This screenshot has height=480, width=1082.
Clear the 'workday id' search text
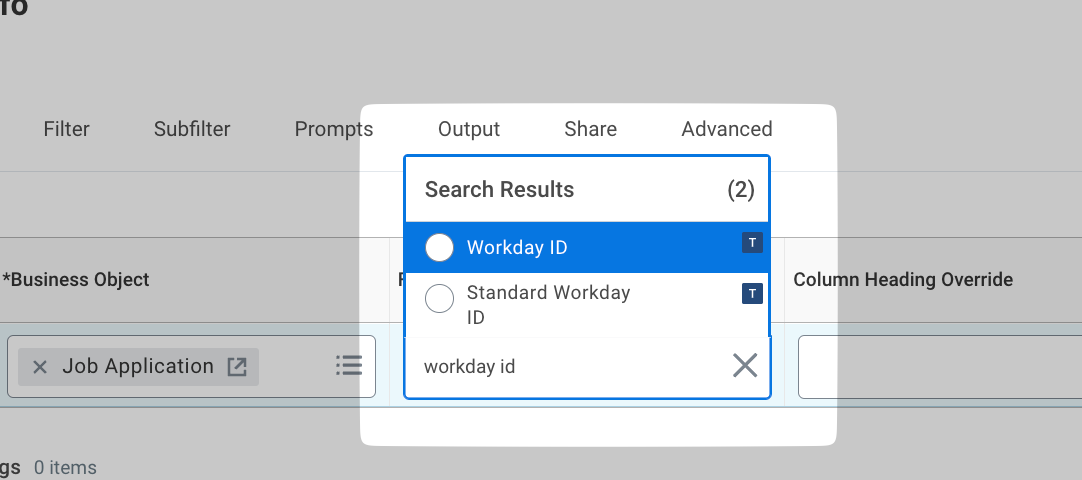click(x=744, y=366)
